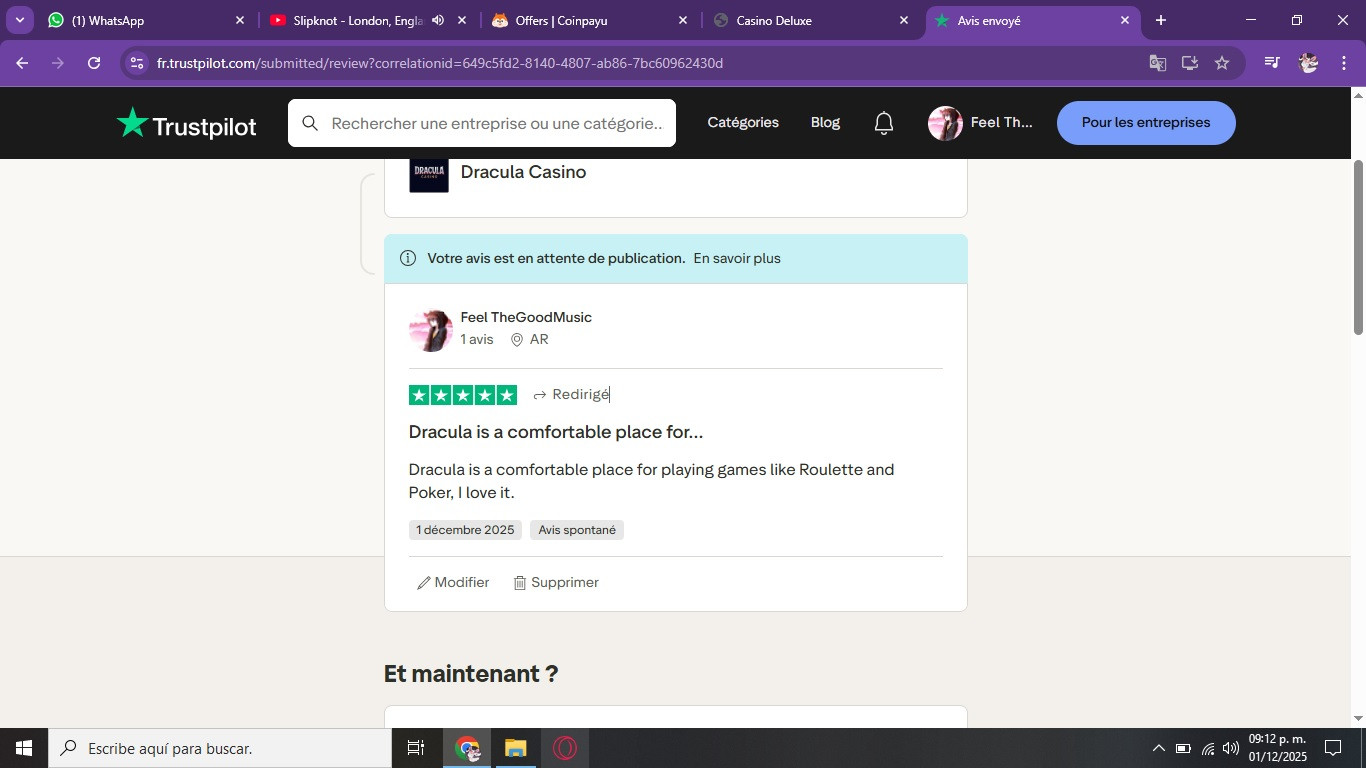
Task: Click the browser address bar URL
Action: point(440,63)
